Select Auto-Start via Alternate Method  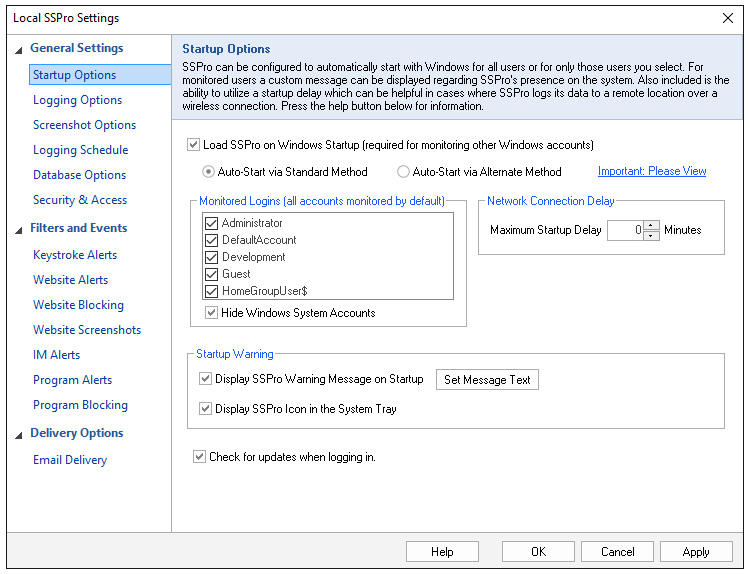(x=403, y=172)
